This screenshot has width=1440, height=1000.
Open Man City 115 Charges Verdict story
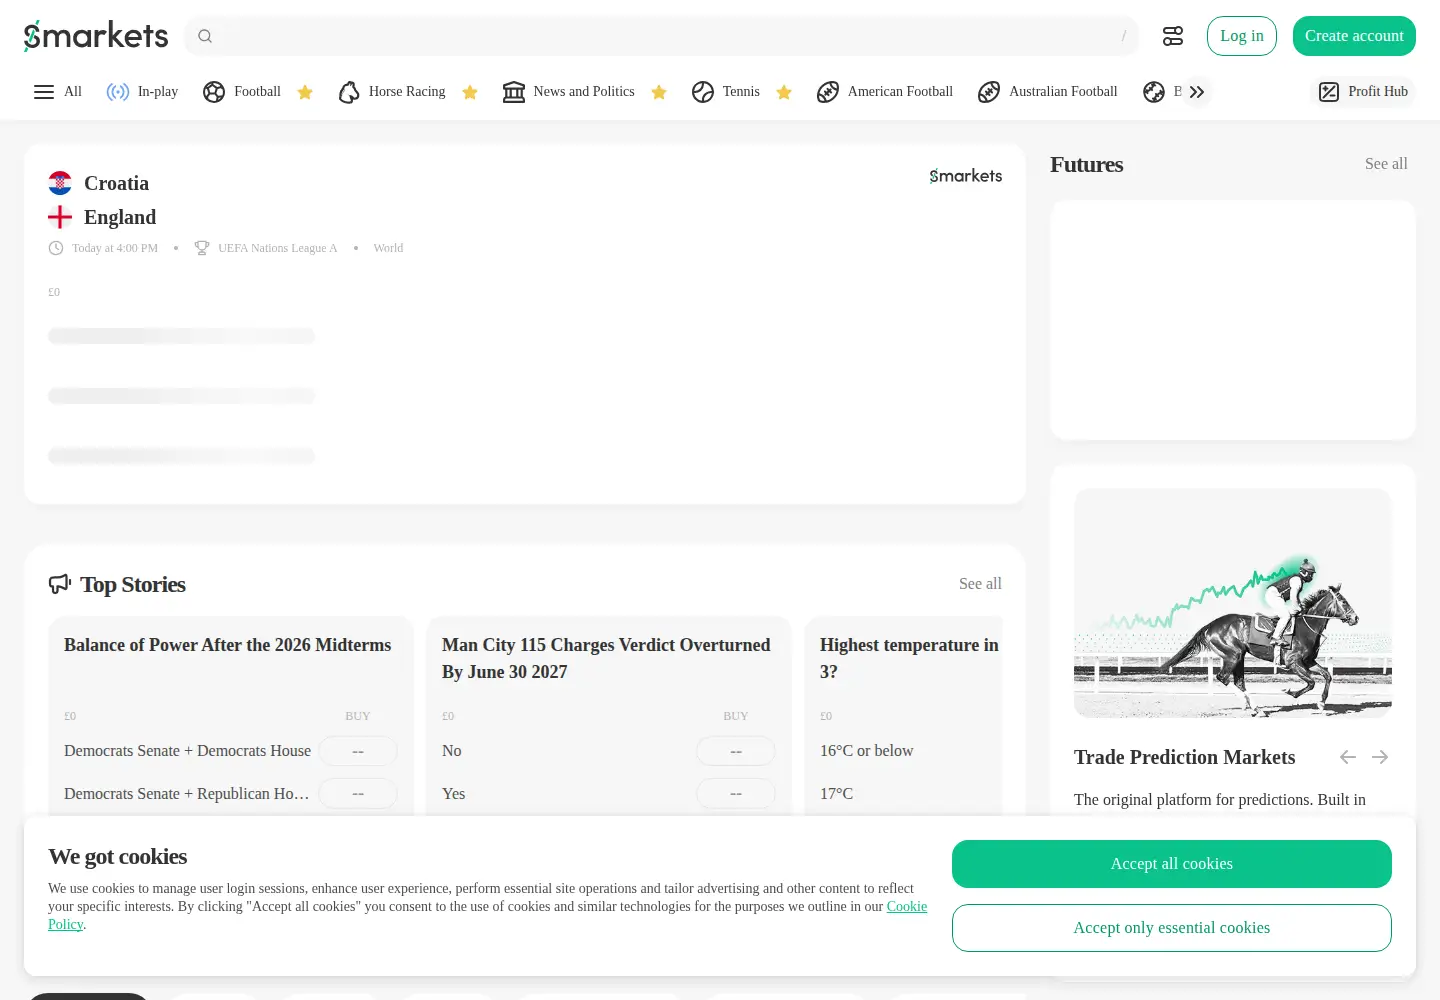(606, 658)
